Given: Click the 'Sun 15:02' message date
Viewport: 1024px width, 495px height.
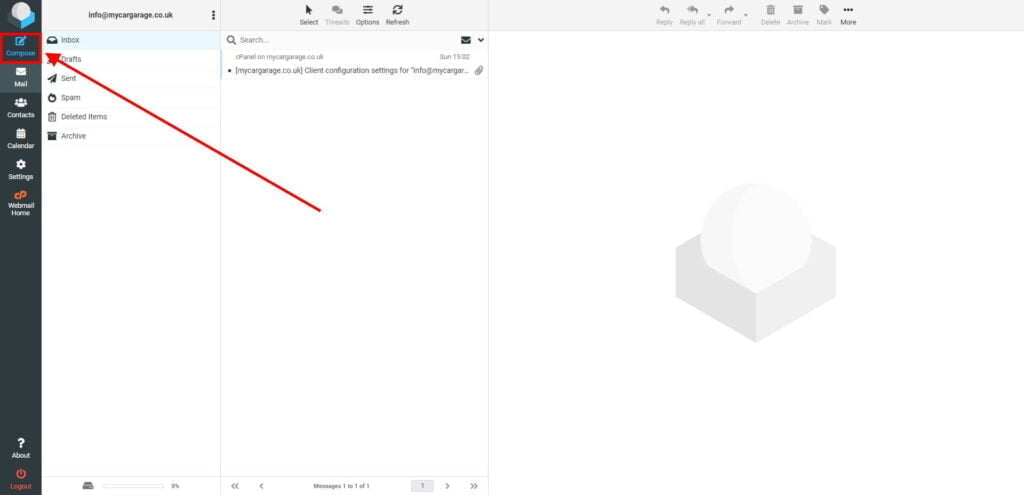Looking at the screenshot, I should (455, 57).
